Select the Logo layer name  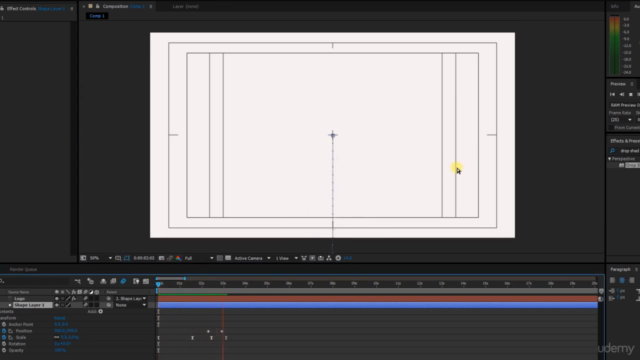[x=20, y=299]
